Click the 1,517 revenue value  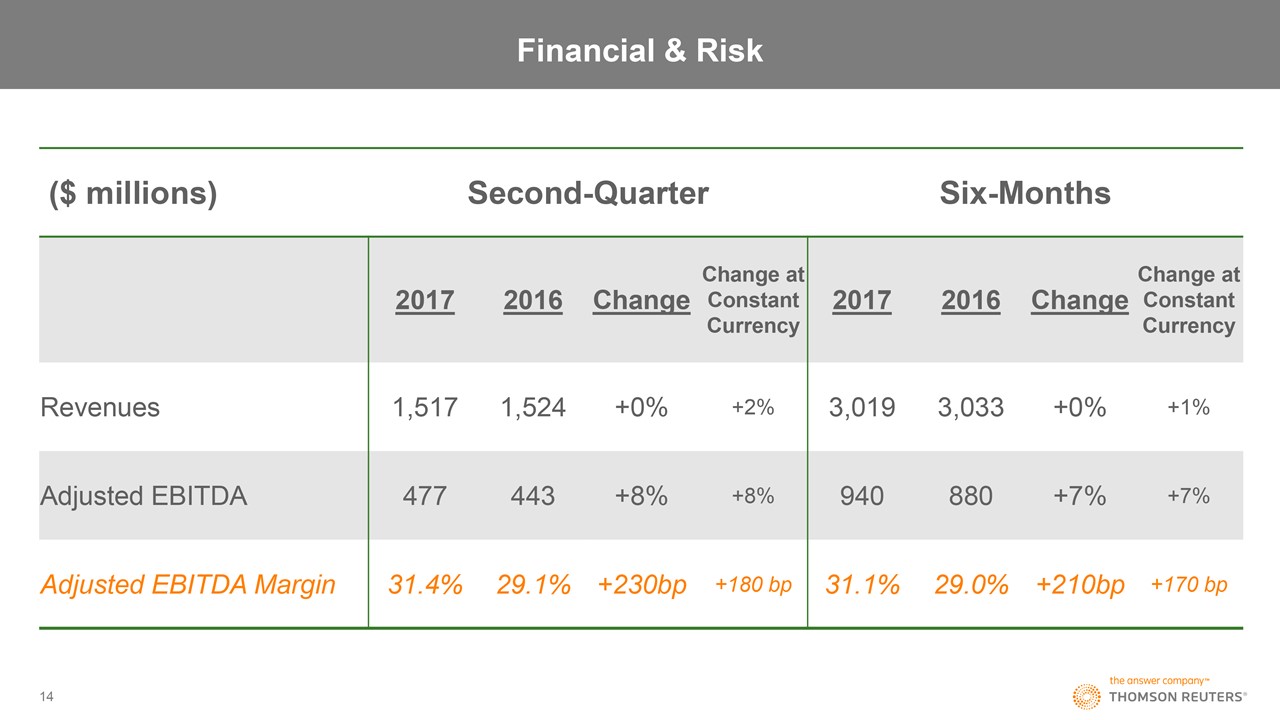click(425, 407)
